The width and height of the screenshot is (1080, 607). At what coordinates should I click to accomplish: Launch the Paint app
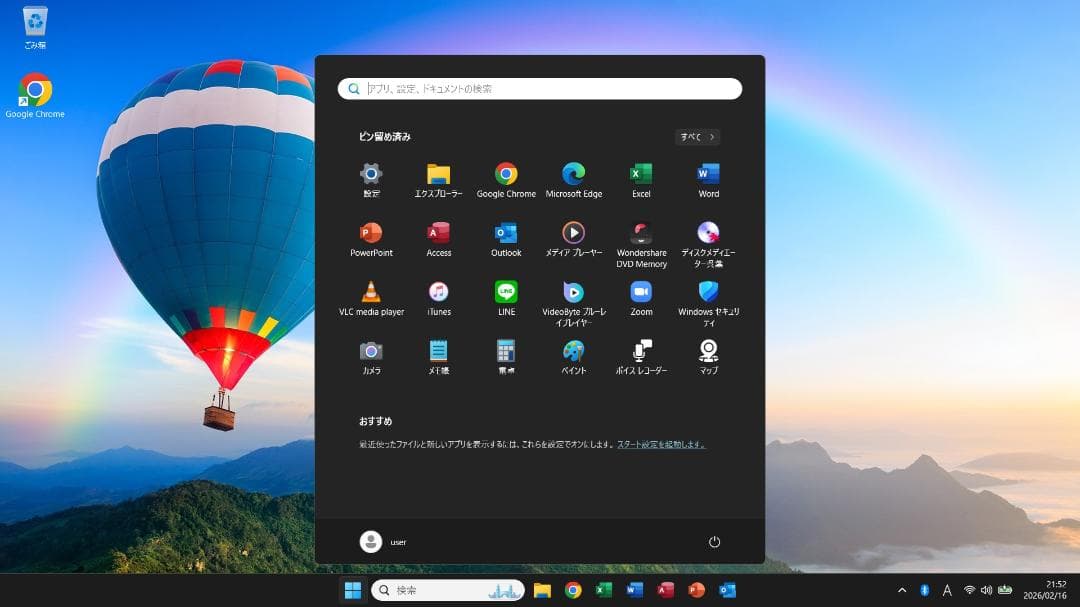click(x=574, y=358)
